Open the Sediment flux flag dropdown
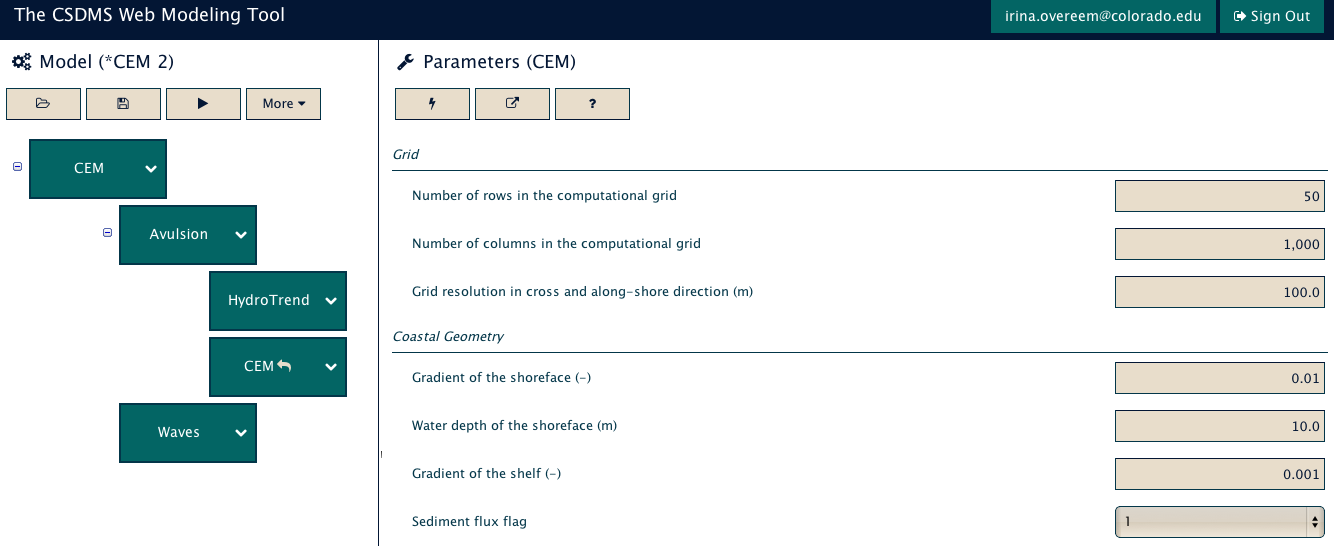Viewport: 1334px width, 546px height. [1219, 521]
